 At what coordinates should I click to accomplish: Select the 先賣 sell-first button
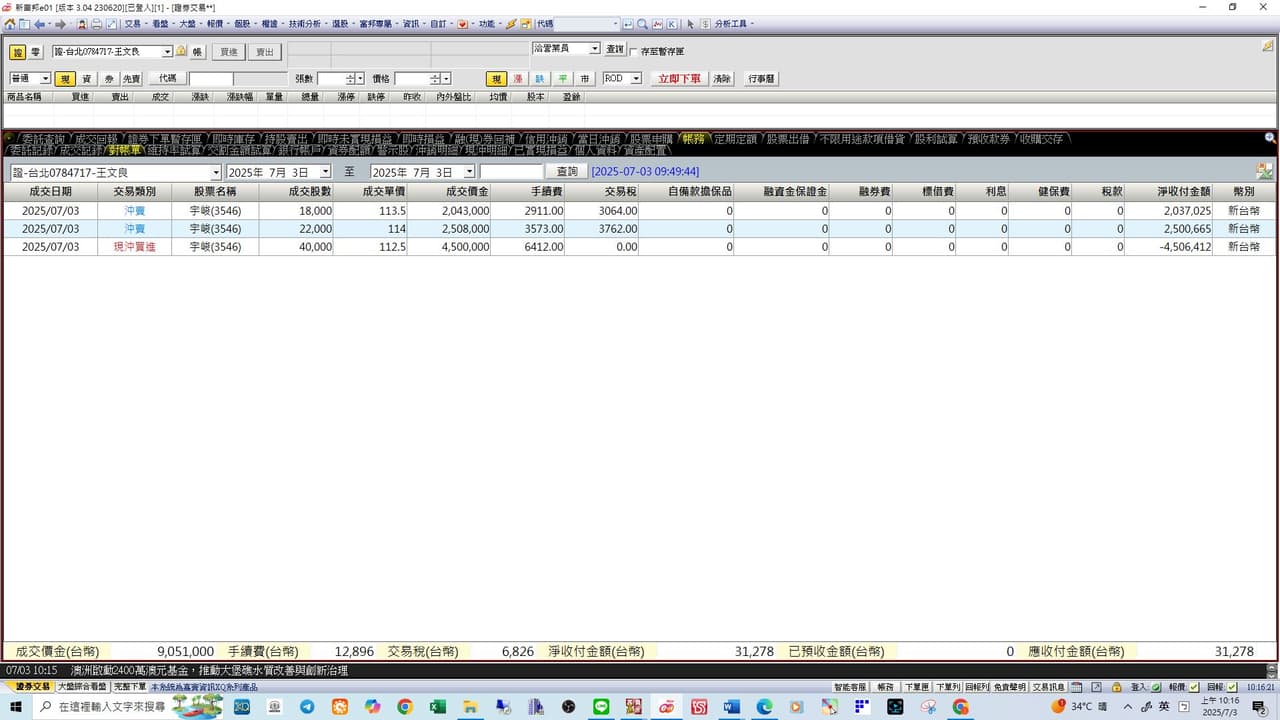pos(132,79)
